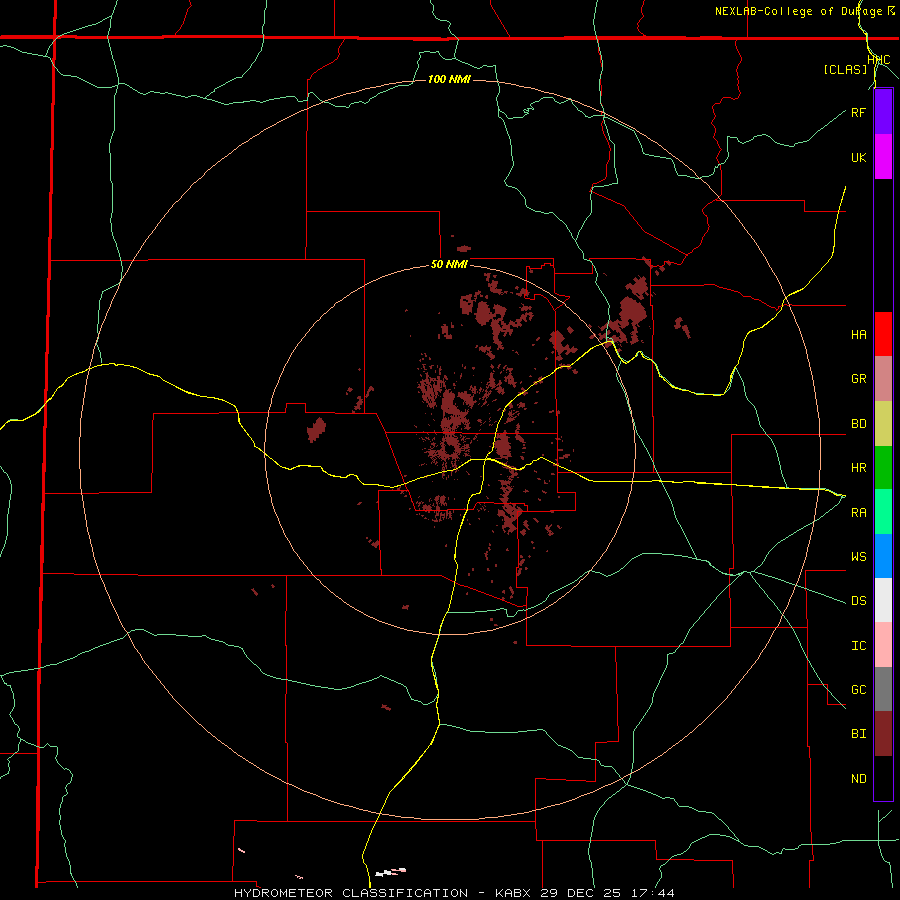Click the 17:44 timestamp
Image resolution: width=900 pixels, height=900 pixels.
point(654,893)
